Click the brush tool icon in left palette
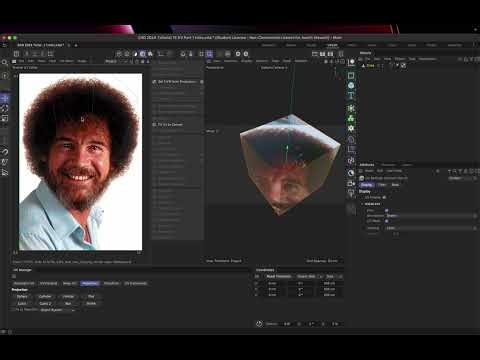 (5, 152)
